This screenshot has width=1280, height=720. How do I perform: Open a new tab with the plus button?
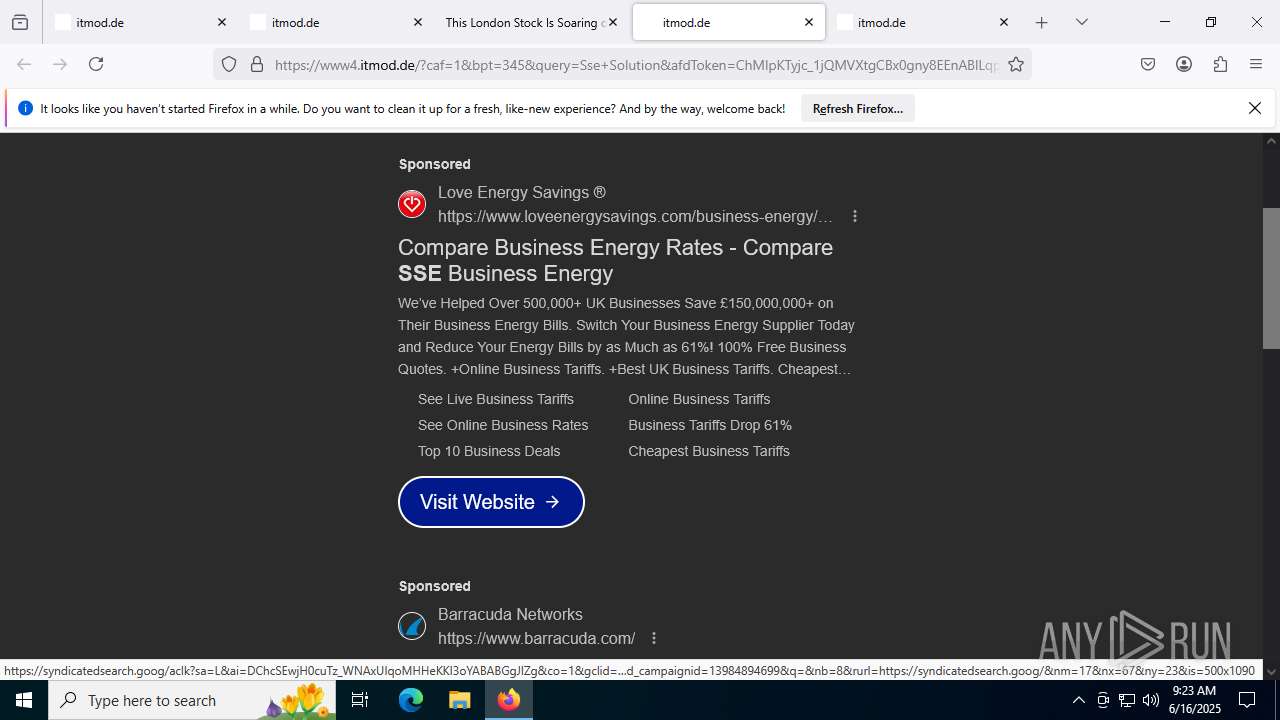pos(1041,22)
